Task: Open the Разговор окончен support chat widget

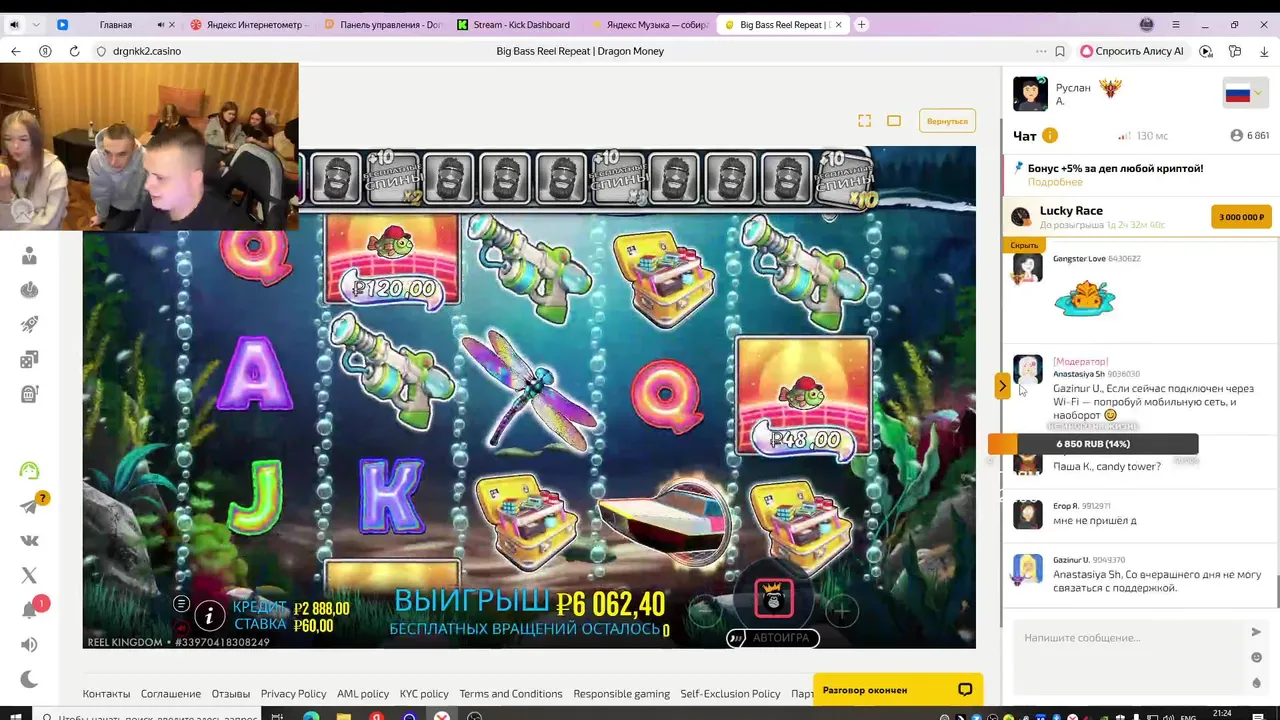Action: tap(898, 690)
